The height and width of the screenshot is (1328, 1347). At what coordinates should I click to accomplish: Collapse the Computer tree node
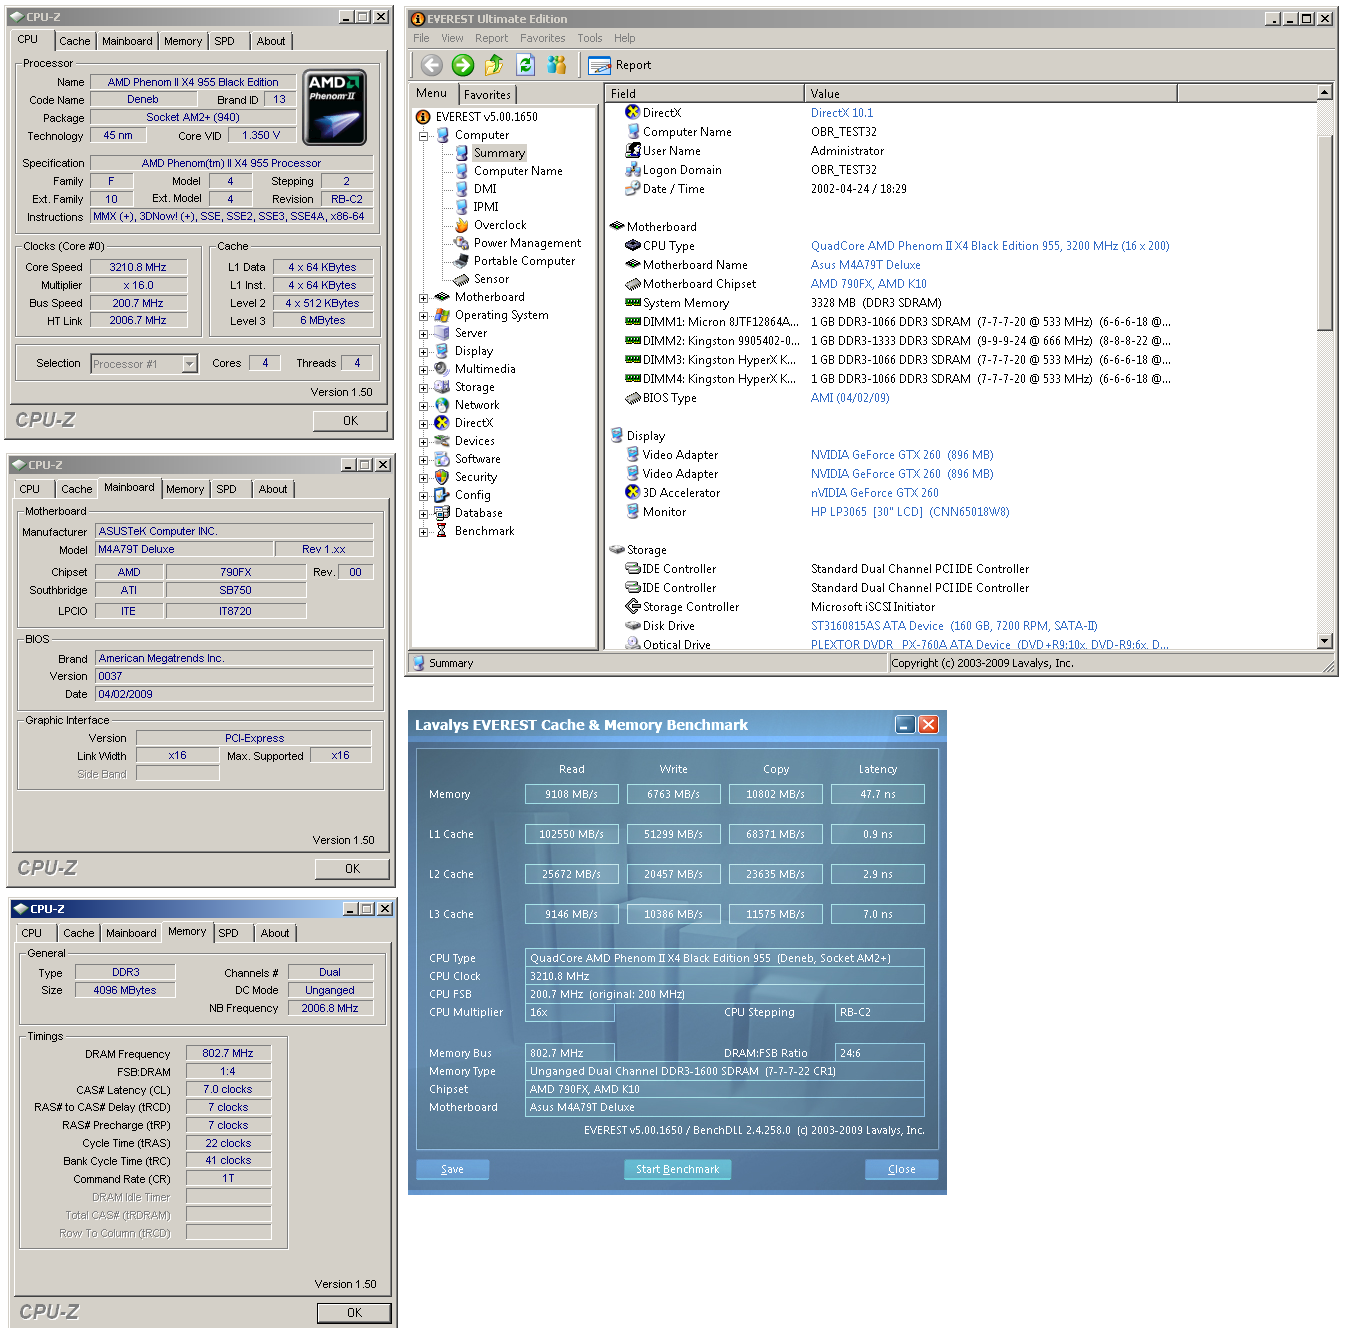coord(423,135)
